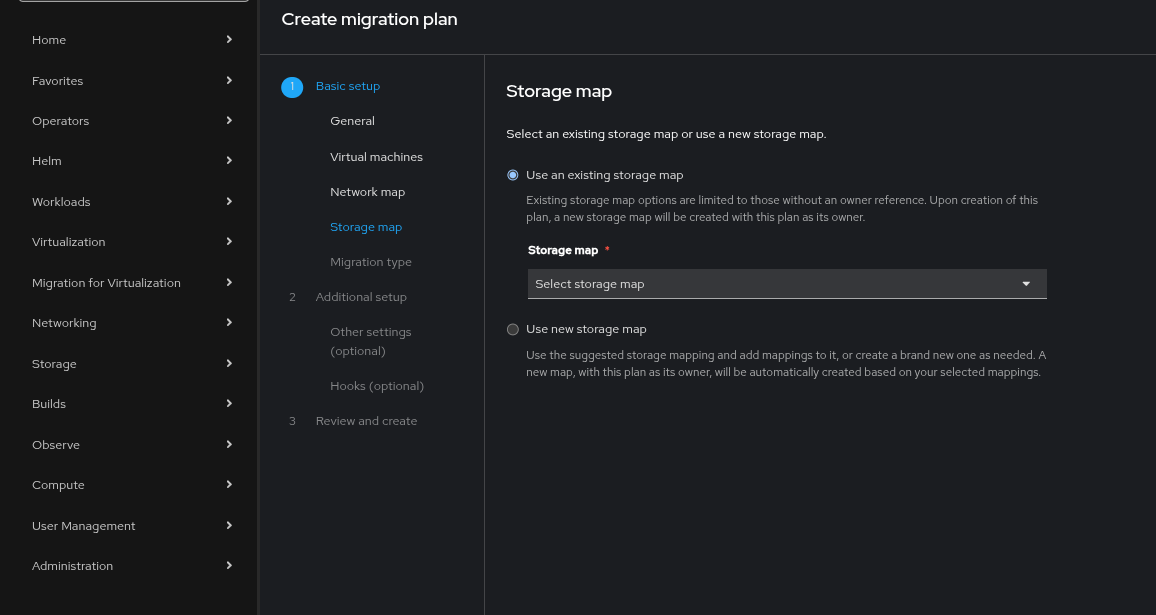Screen dimensions: 1156x615
Task: Select Use new storage map option
Action: coord(513,329)
